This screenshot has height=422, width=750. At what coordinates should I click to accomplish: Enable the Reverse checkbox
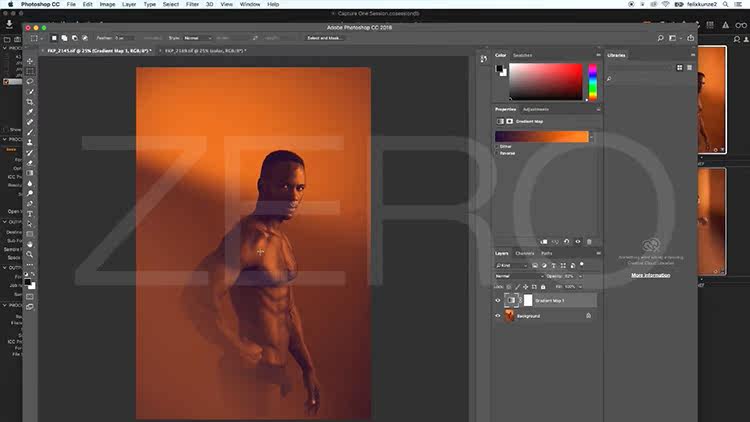497,153
